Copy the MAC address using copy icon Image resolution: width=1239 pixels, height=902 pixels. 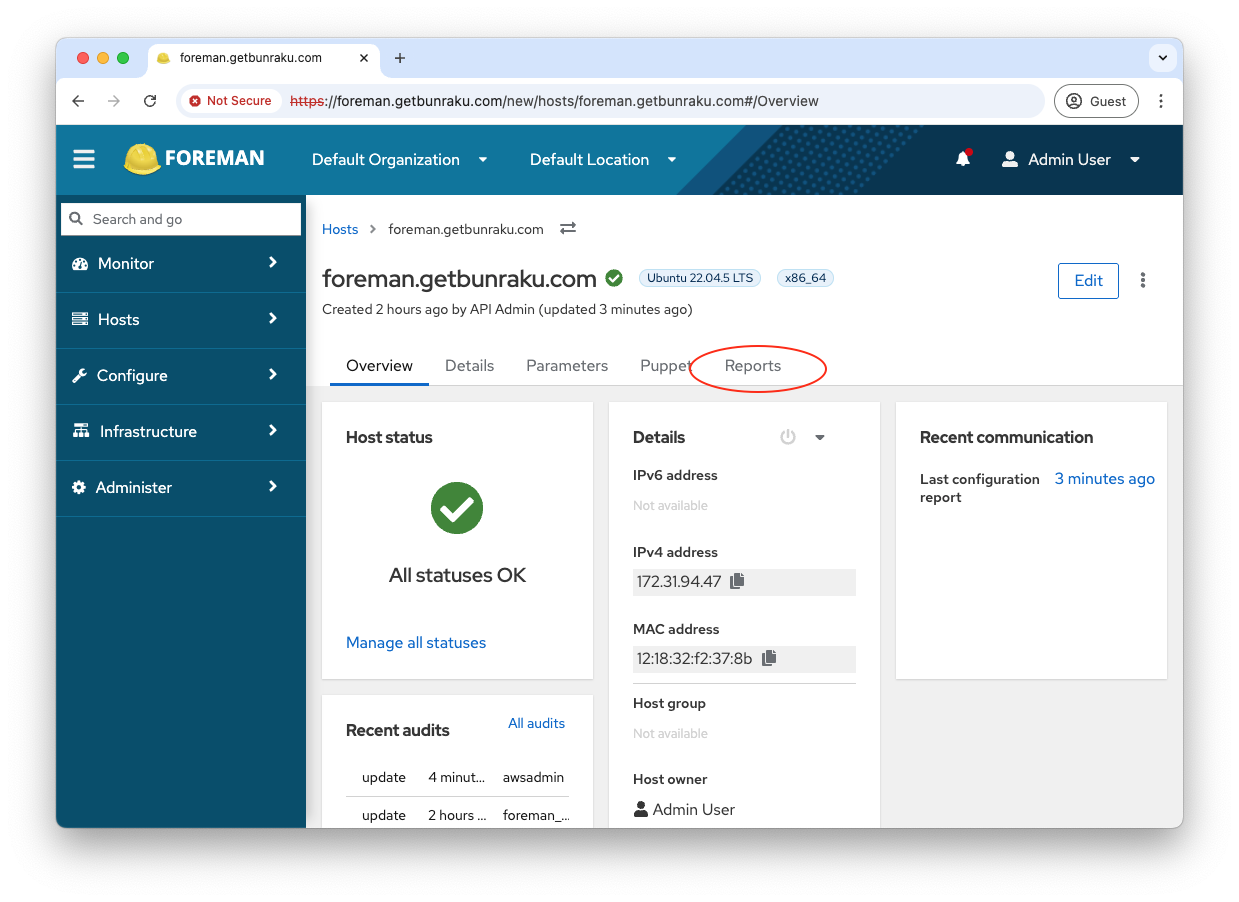pos(769,658)
